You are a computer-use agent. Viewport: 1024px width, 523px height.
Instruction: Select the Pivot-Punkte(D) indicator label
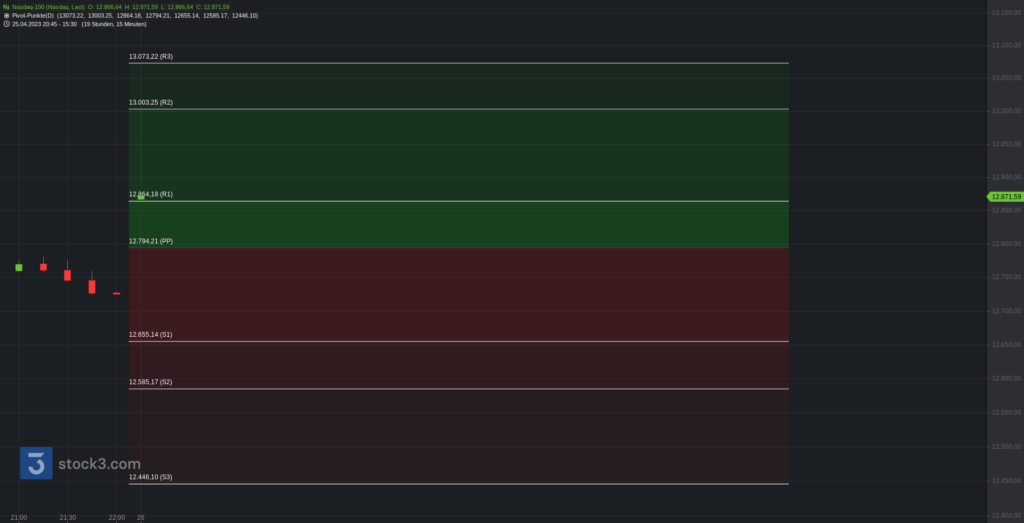tap(33, 15)
